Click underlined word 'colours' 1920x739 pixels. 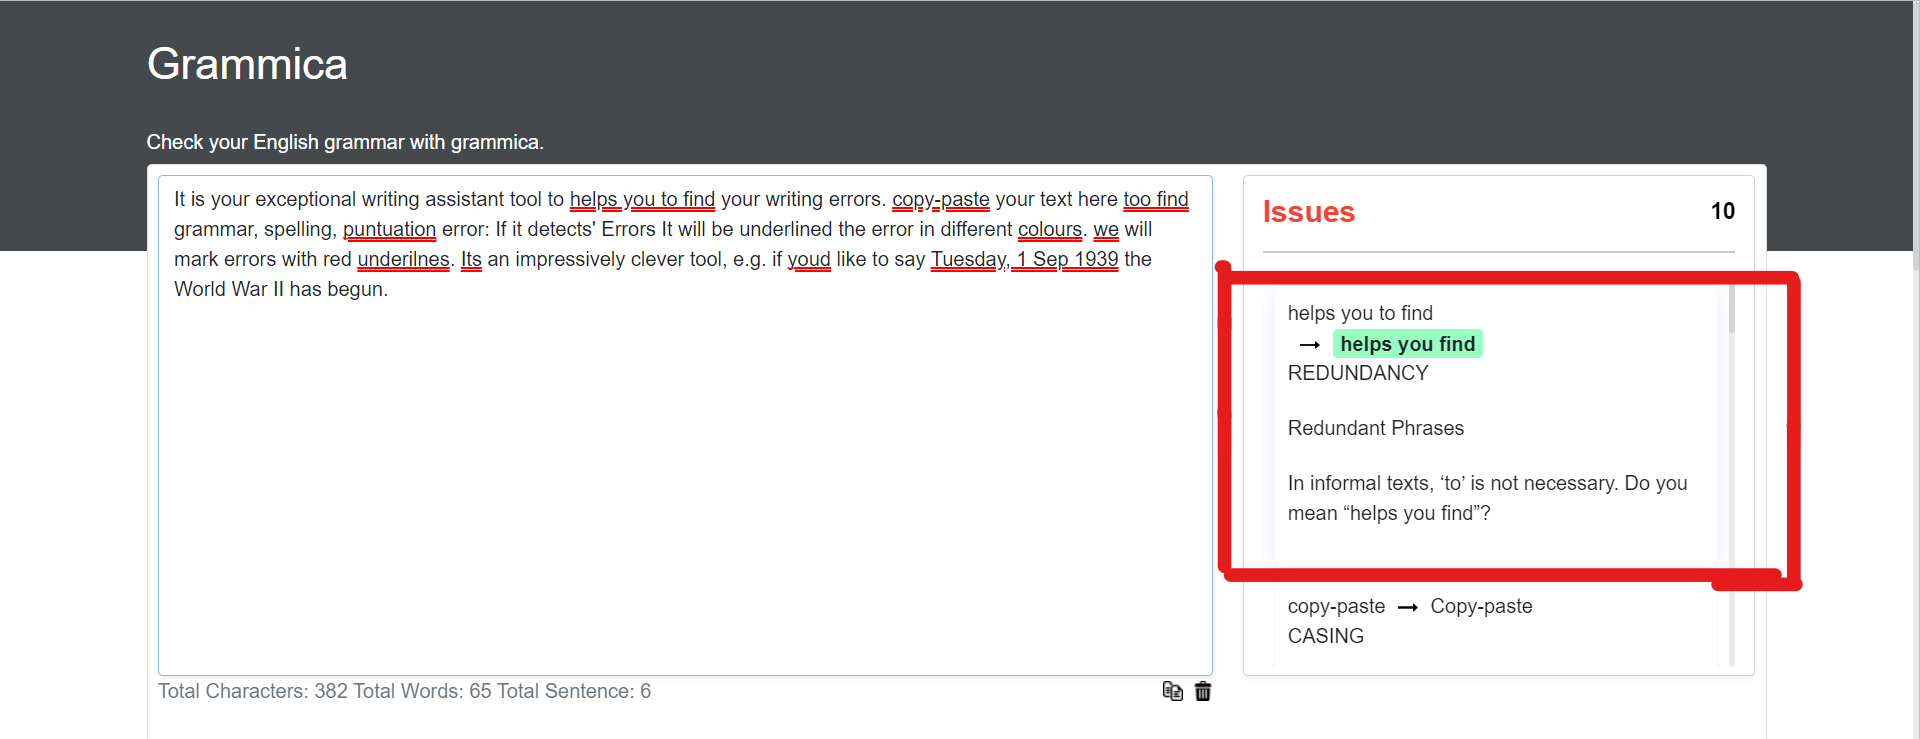[x=1050, y=229]
